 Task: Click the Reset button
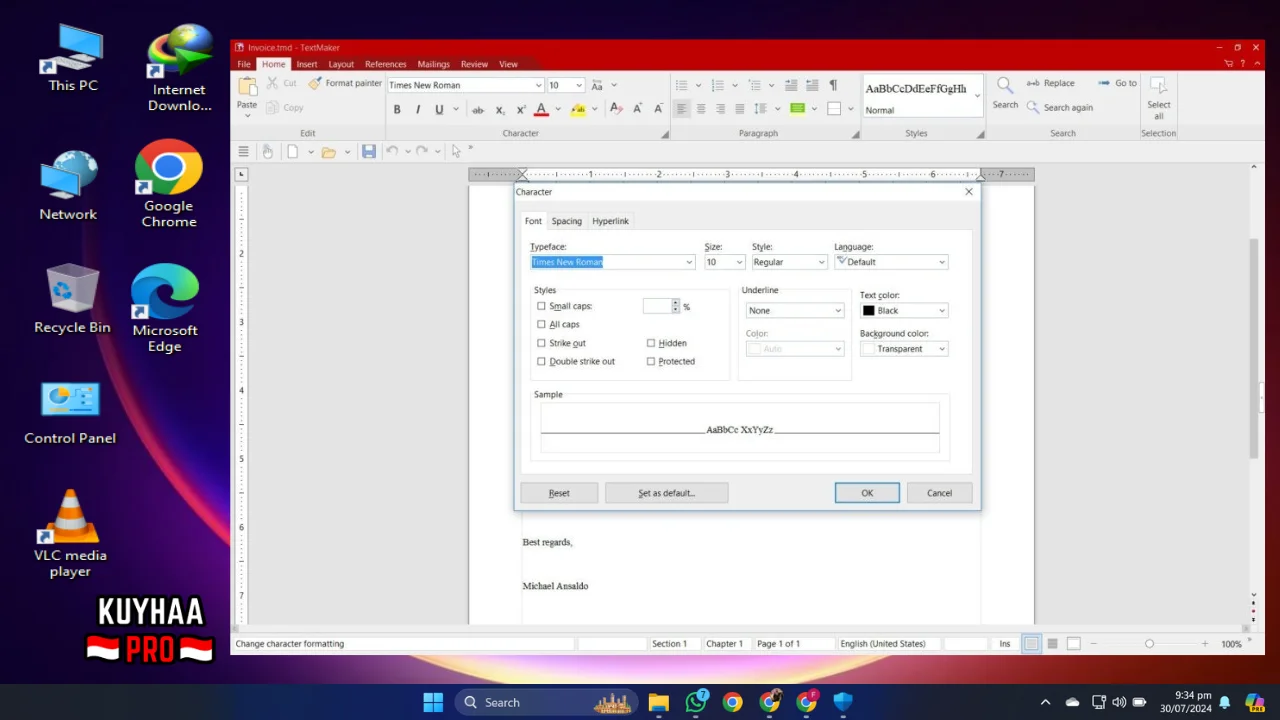[559, 493]
